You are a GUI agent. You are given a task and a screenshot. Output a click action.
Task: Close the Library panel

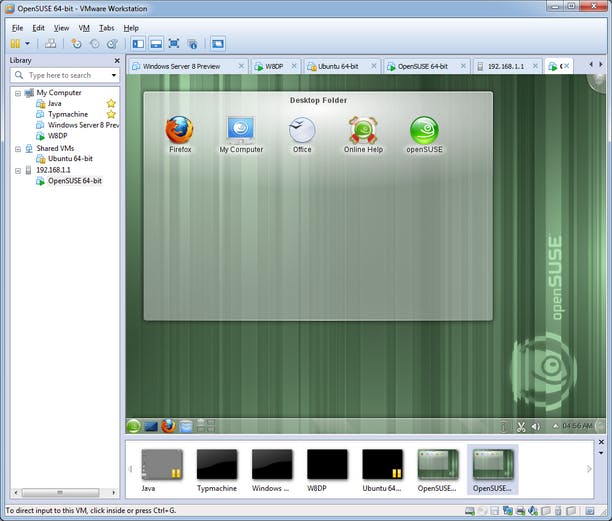(117, 60)
